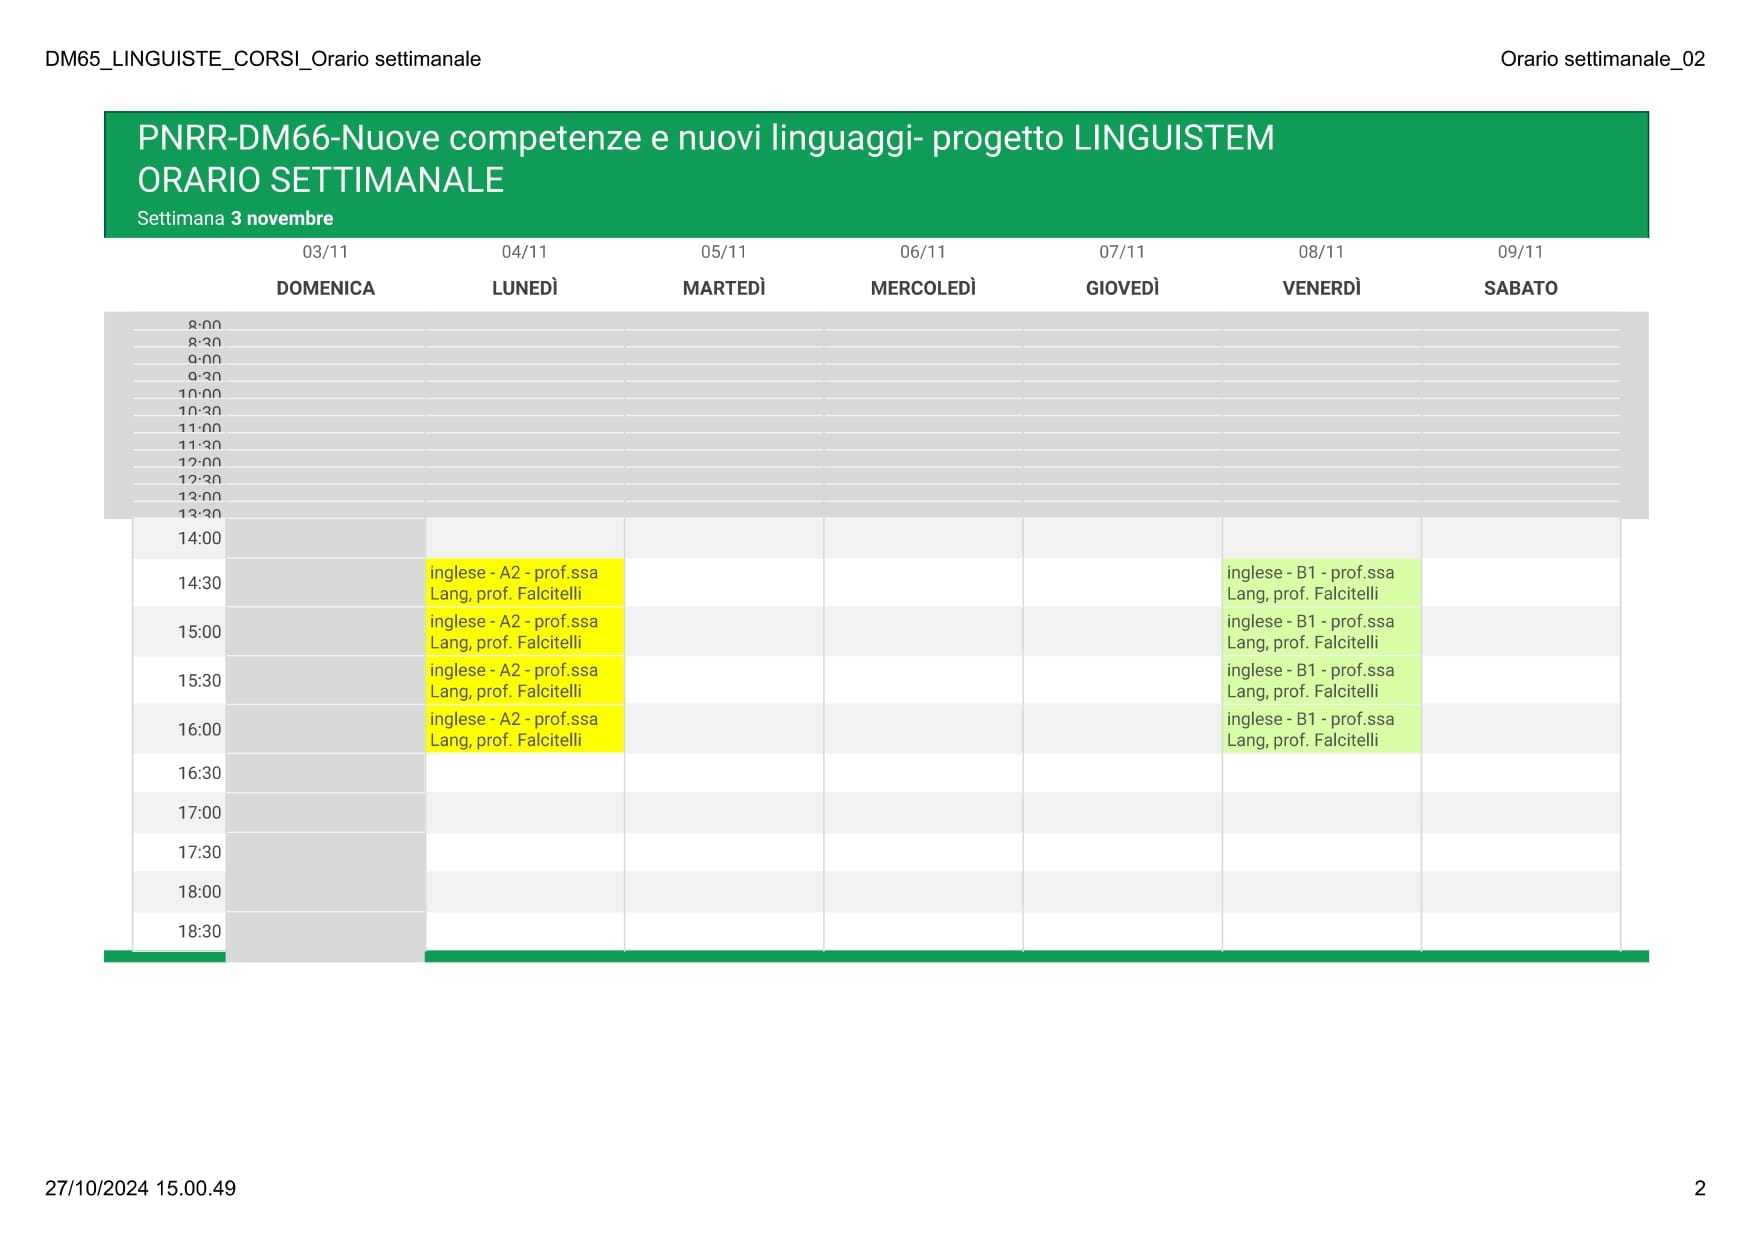The width and height of the screenshot is (1755, 1241).
Task: Click the VENERDÌ column header
Action: [1321, 288]
